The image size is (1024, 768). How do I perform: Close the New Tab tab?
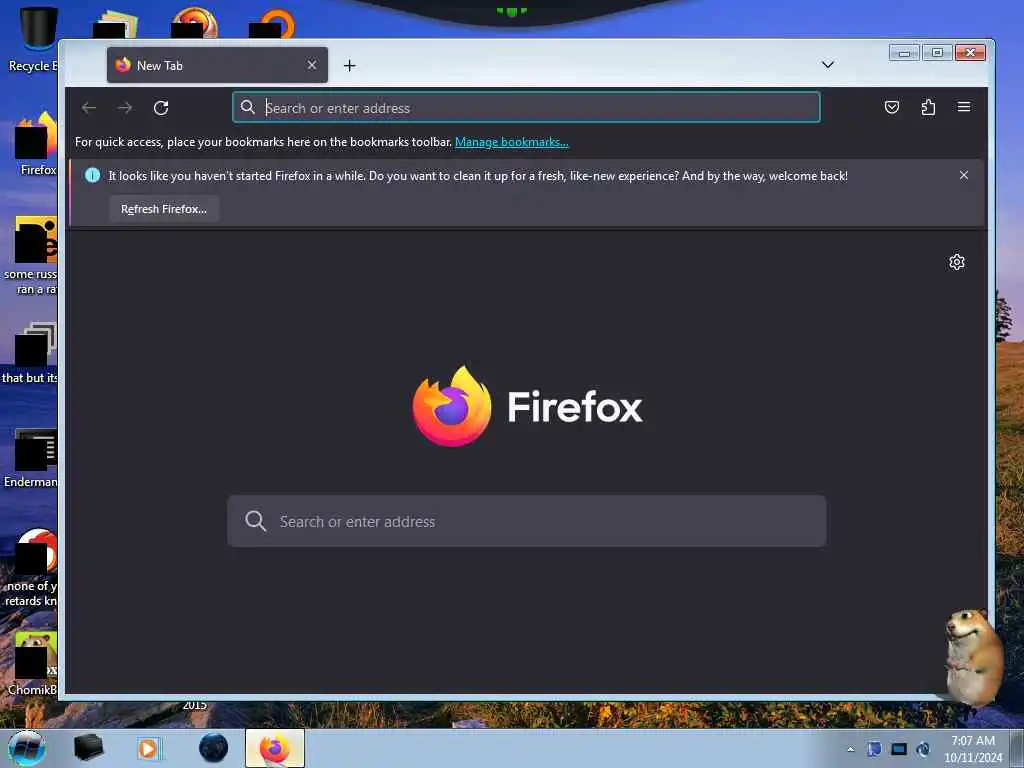pyautogui.click(x=312, y=65)
